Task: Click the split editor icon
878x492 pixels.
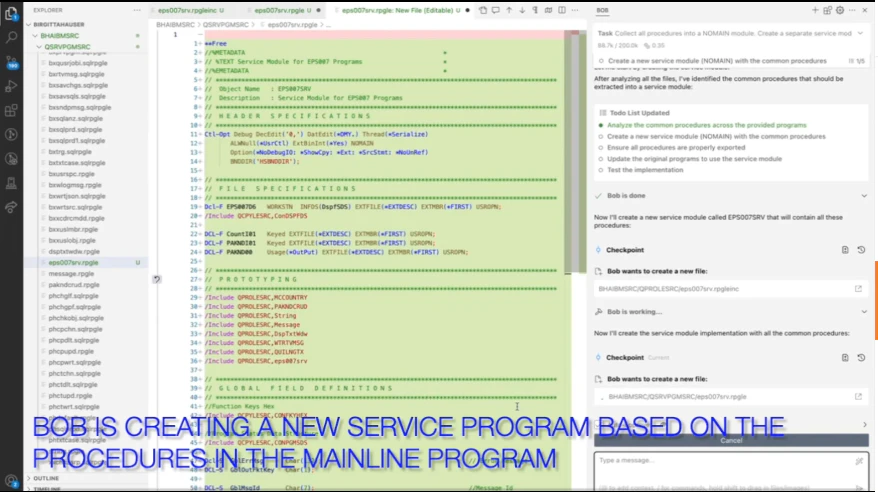Action: pos(562,10)
